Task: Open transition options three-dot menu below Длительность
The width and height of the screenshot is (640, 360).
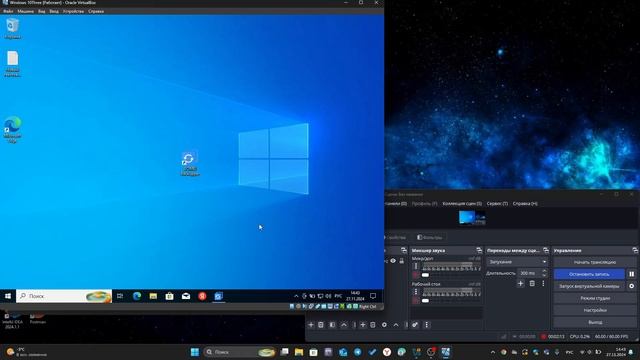Action: pos(543,283)
